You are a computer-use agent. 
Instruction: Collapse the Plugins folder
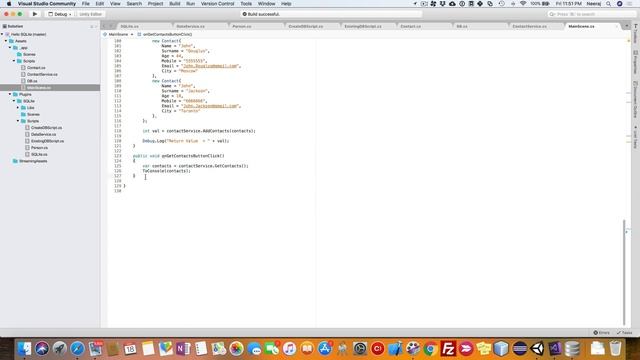pos(10,94)
